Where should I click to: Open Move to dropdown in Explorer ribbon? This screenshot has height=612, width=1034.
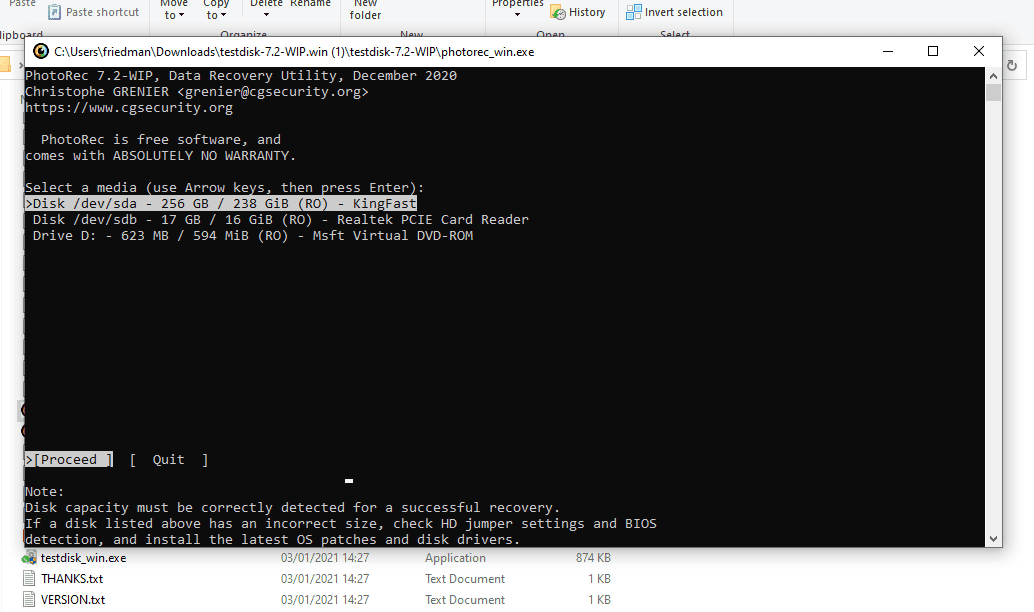[174, 9]
